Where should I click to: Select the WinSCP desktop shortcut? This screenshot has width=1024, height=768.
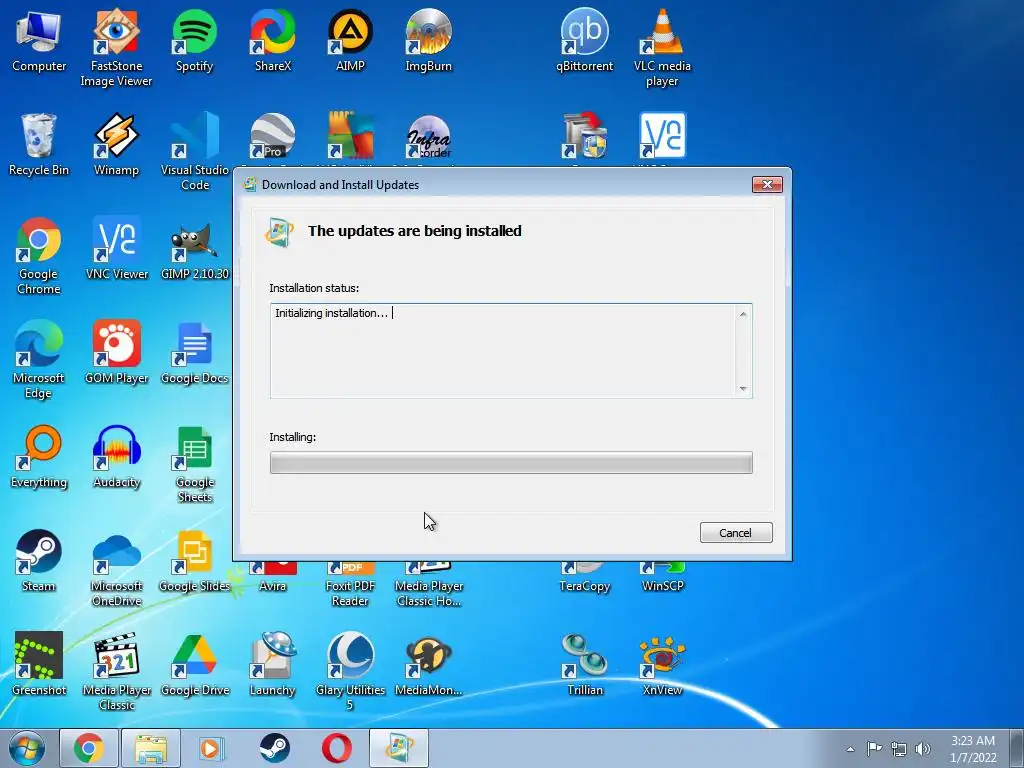click(x=662, y=577)
